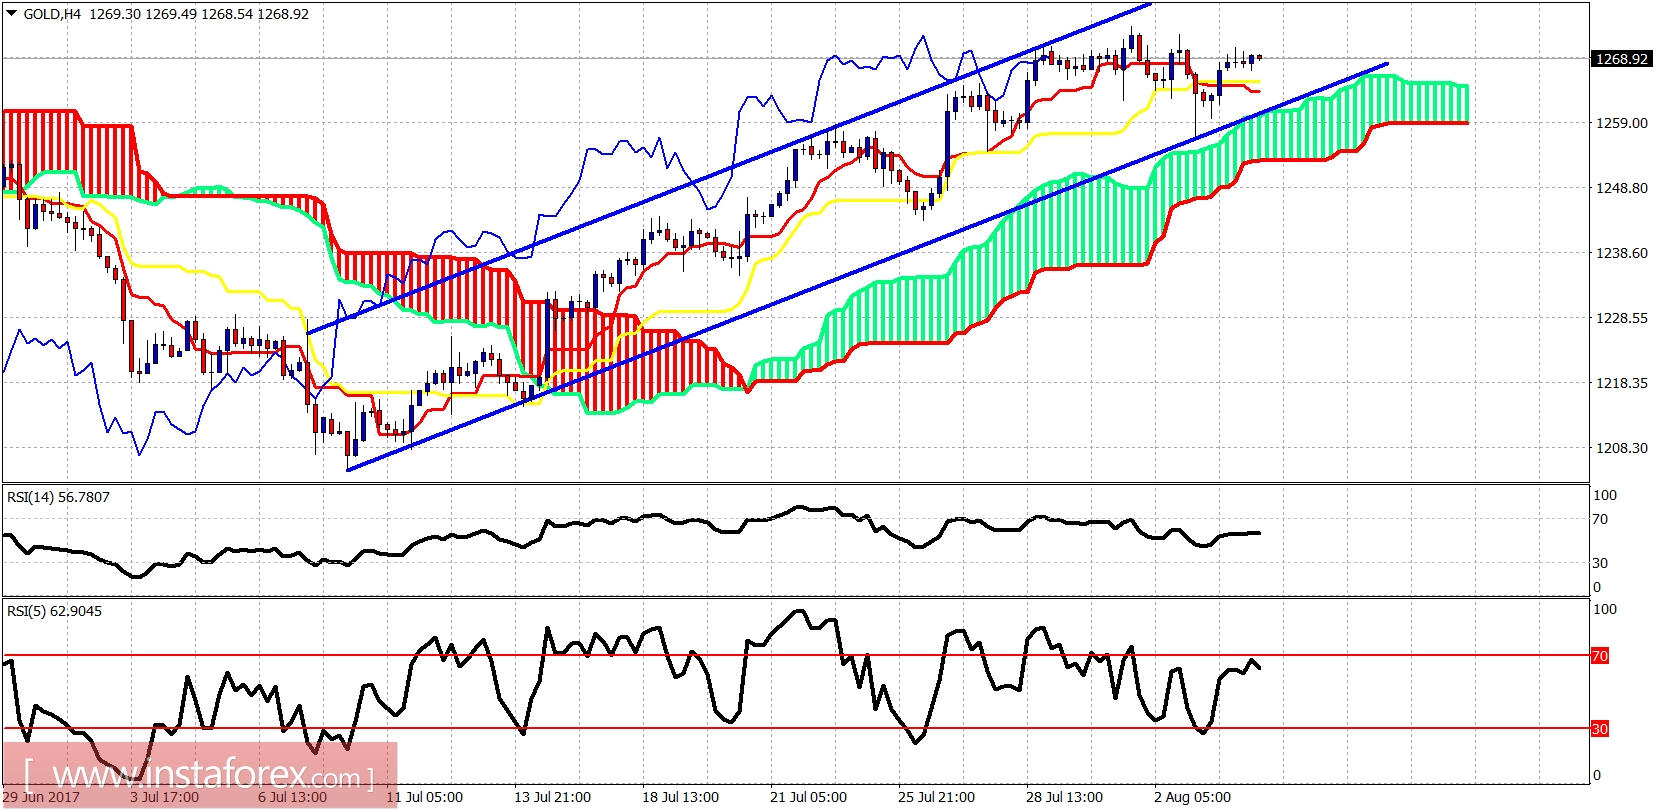Select the RSI(5) 62.9045 indicator label
Screen dimensions: 1657x811
(x=54, y=611)
